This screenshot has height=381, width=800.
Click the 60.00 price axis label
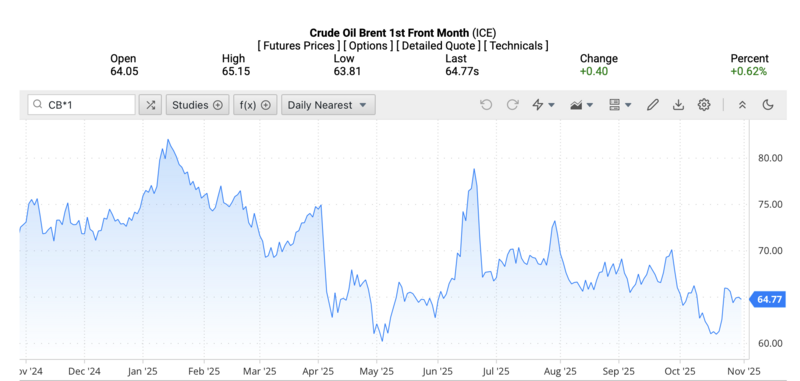click(770, 343)
